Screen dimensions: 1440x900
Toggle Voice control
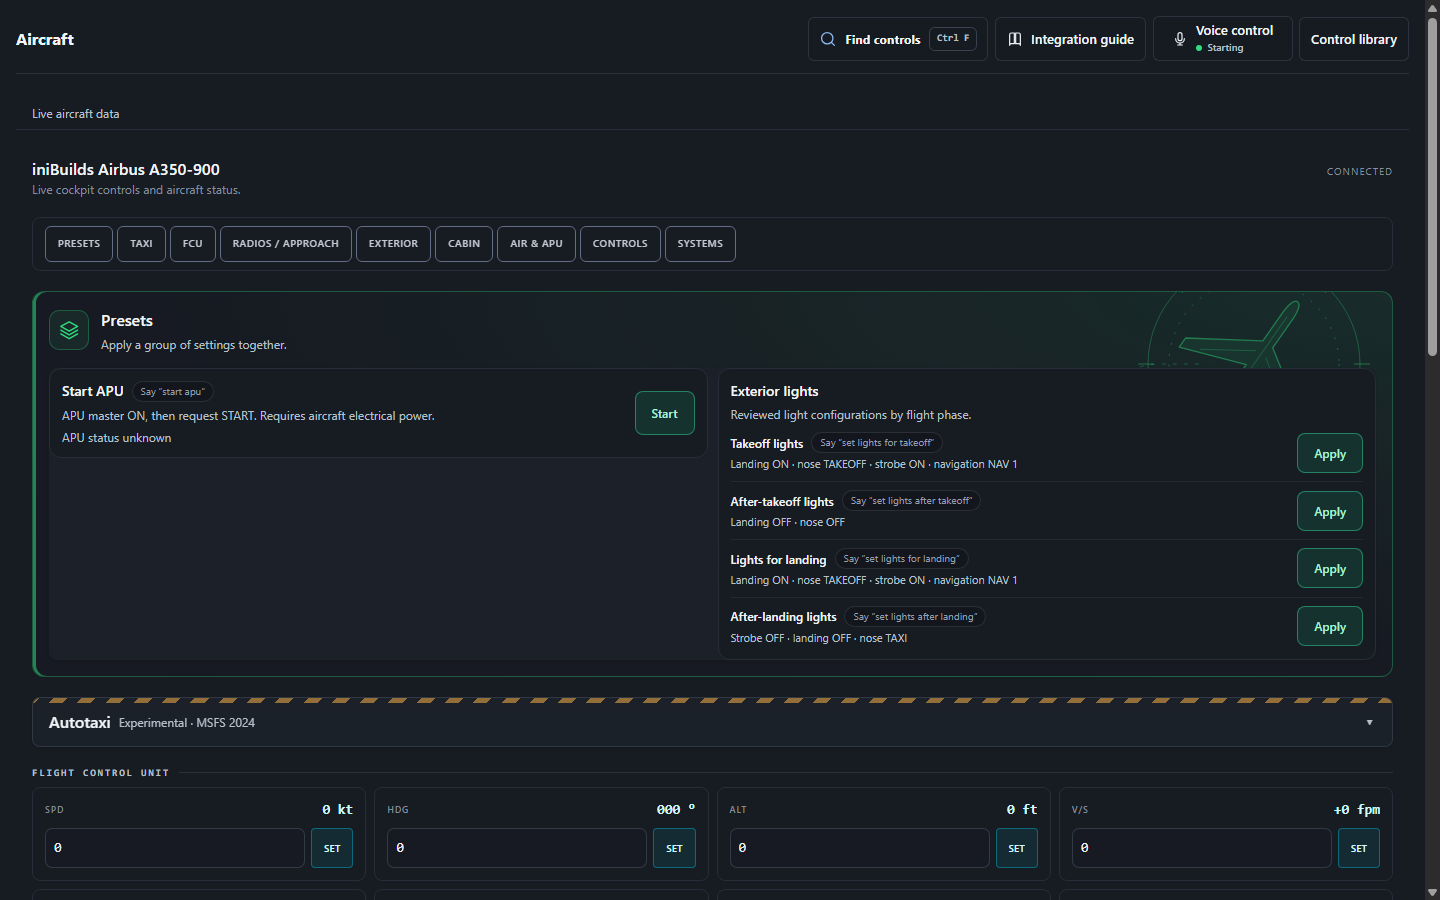click(x=1222, y=39)
